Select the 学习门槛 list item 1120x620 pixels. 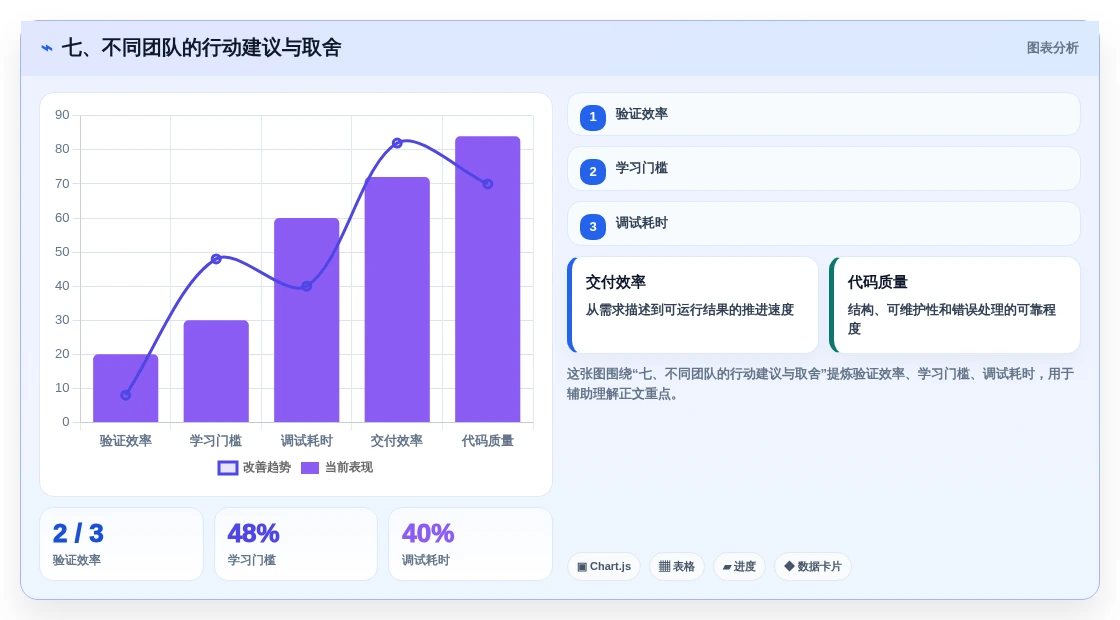click(824, 169)
